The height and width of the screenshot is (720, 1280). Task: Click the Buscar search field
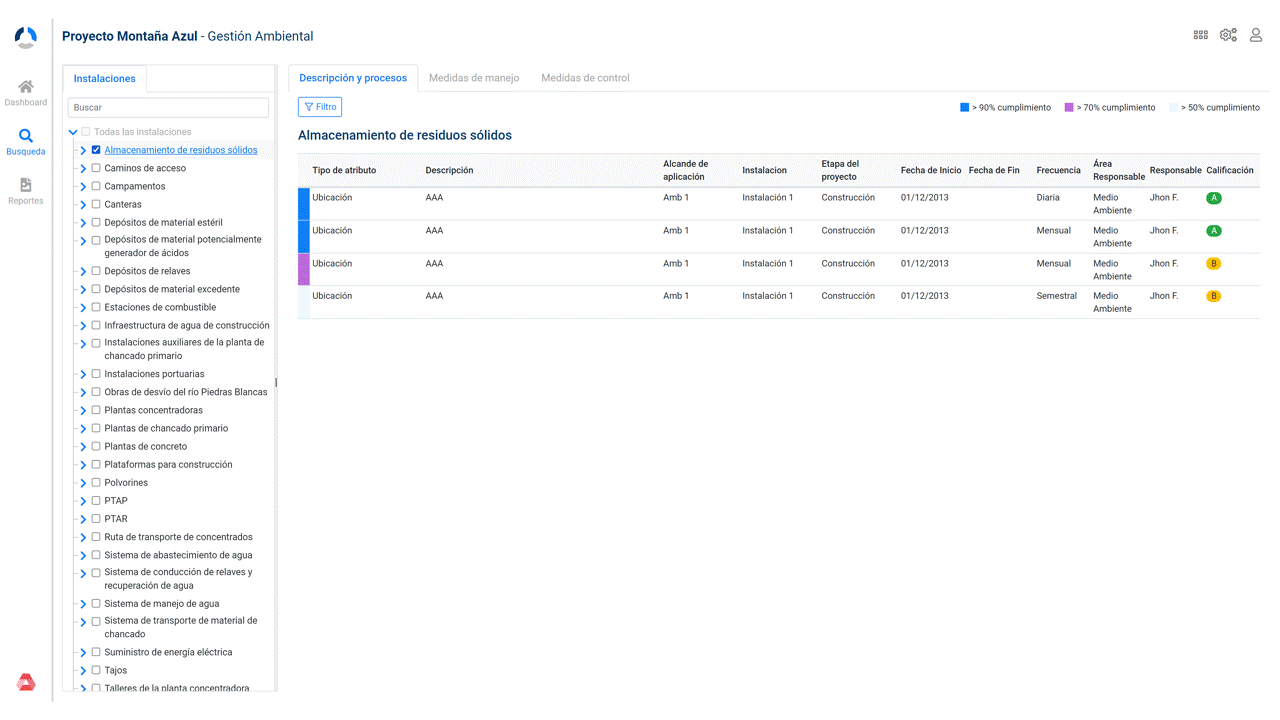point(168,107)
